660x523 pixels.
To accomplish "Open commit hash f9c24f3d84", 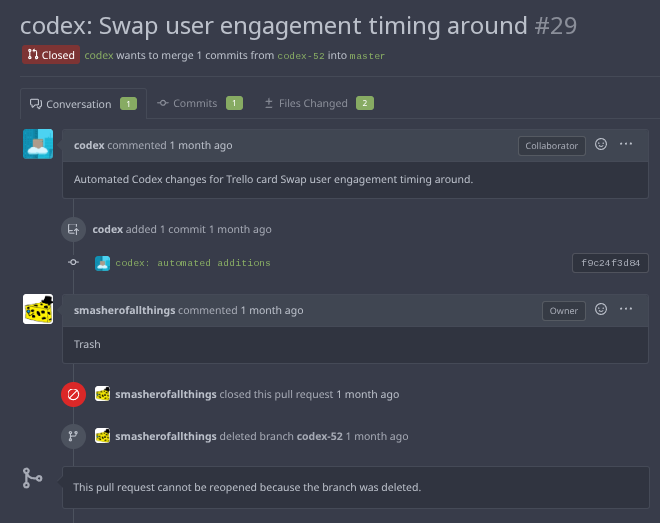I will [x=610, y=263].
